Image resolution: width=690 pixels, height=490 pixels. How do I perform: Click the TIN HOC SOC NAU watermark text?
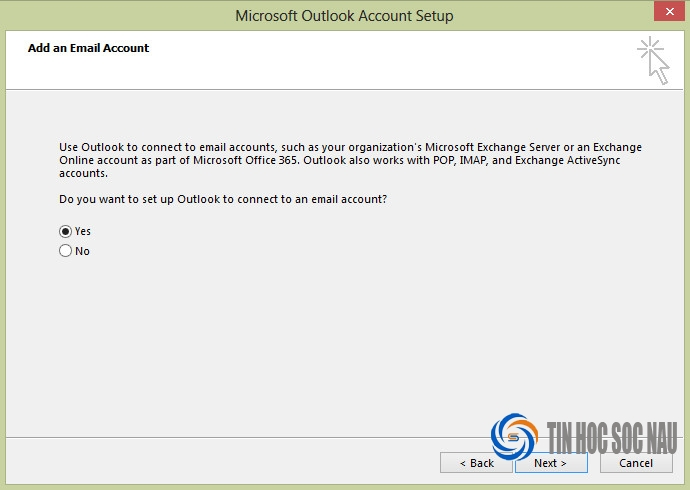point(612,438)
